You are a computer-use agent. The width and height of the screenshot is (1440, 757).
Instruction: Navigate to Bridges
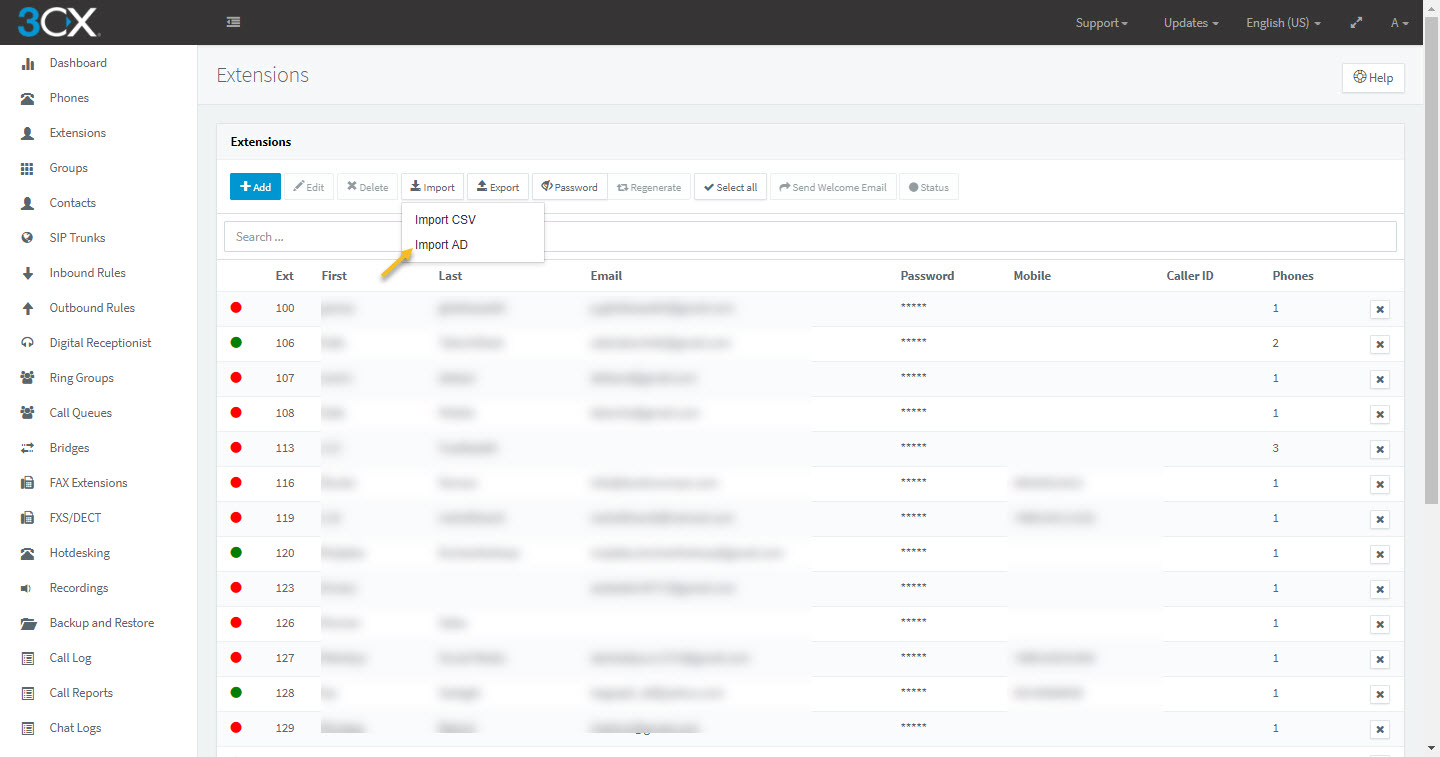[x=69, y=448]
